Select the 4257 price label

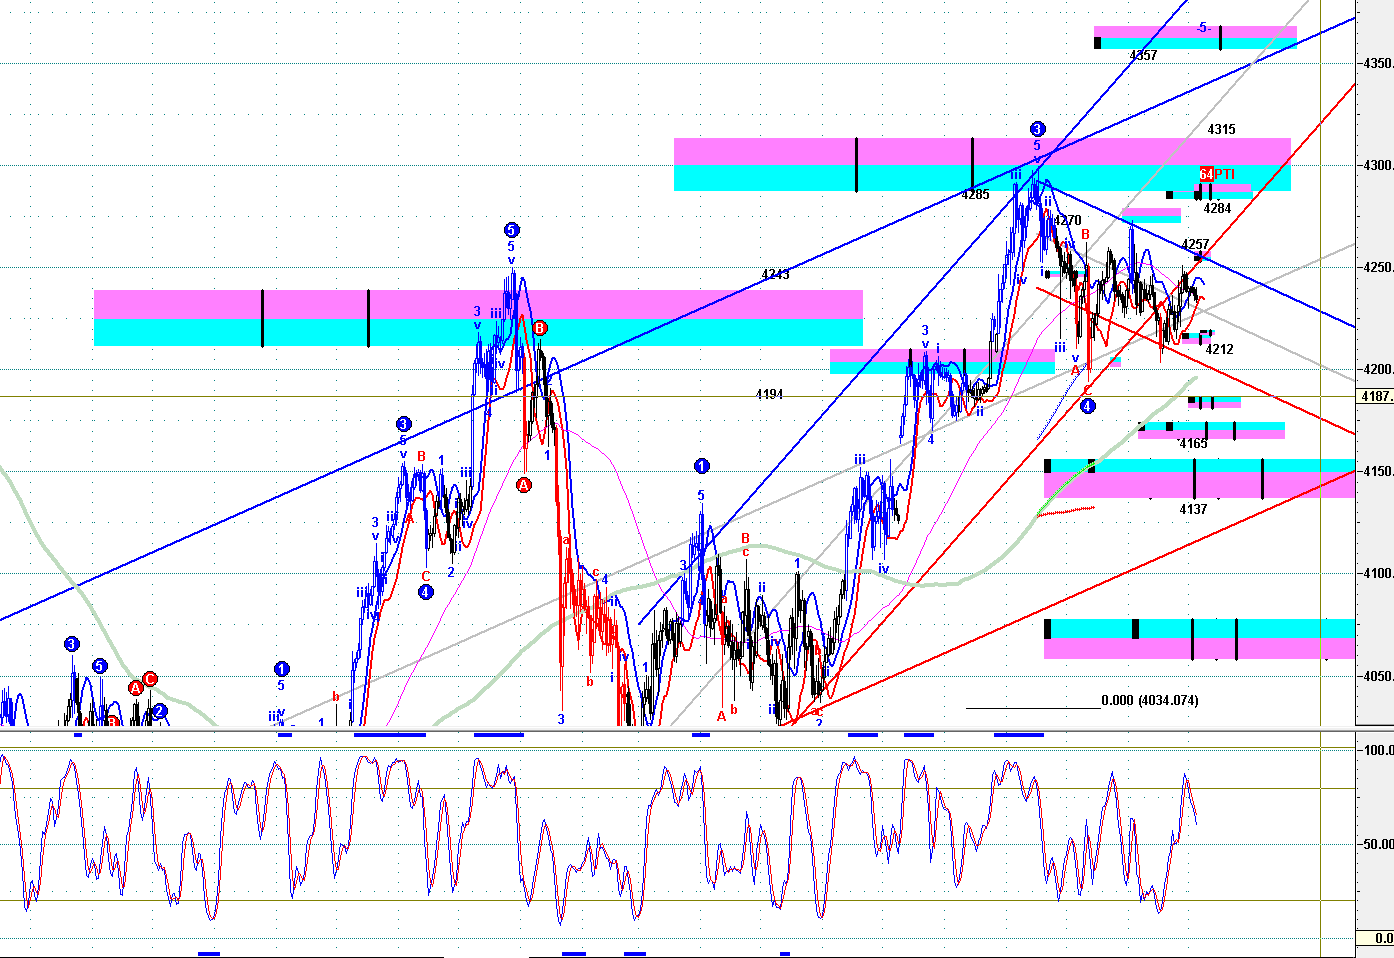pyautogui.click(x=1195, y=245)
